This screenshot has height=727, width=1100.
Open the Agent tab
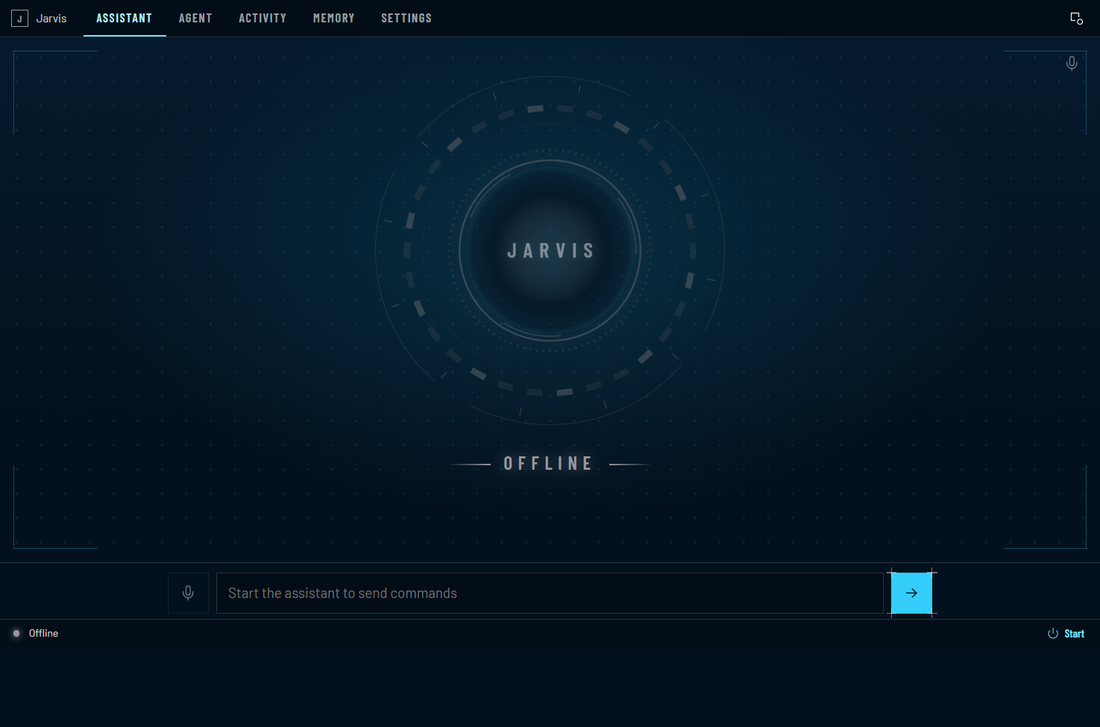(195, 18)
